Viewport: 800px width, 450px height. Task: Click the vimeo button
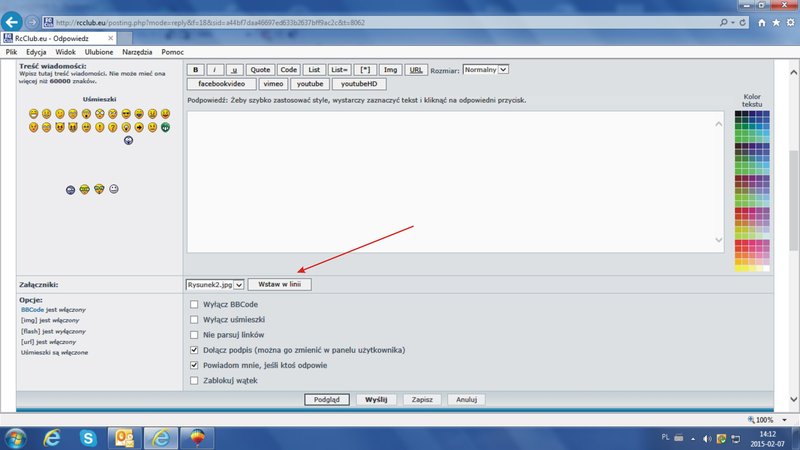[273, 84]
